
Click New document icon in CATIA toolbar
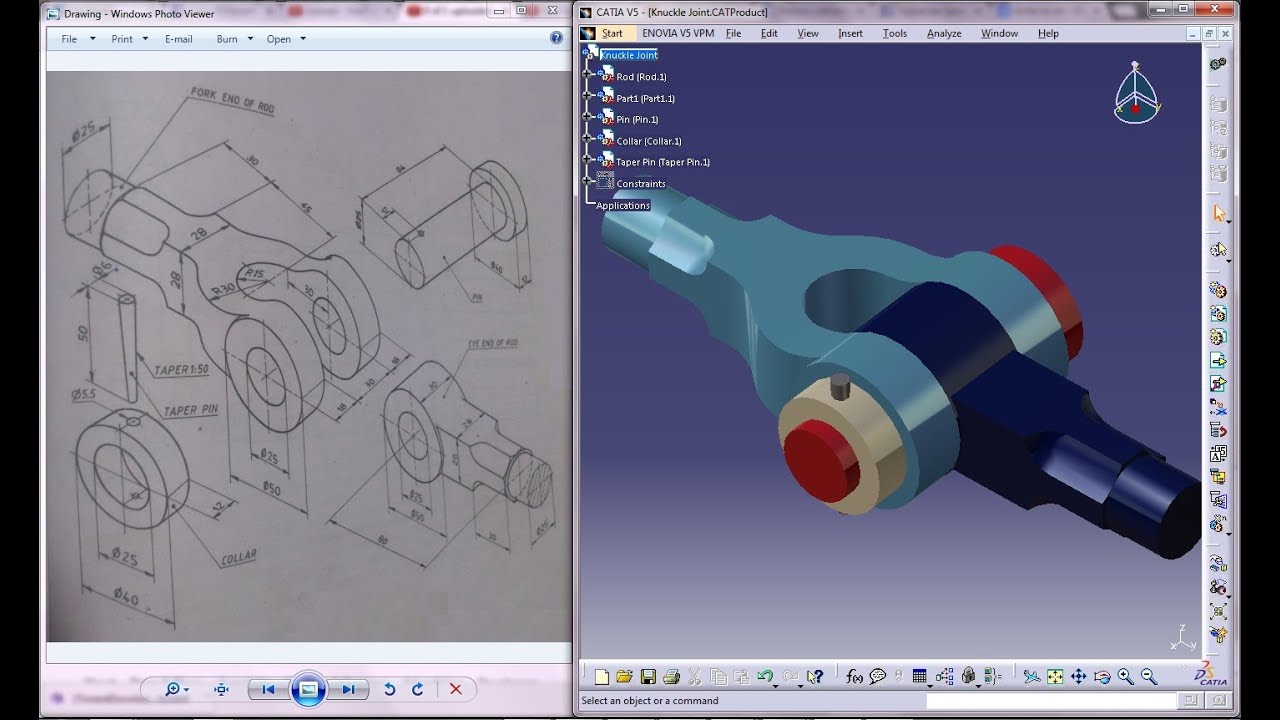tap(601, 677)
